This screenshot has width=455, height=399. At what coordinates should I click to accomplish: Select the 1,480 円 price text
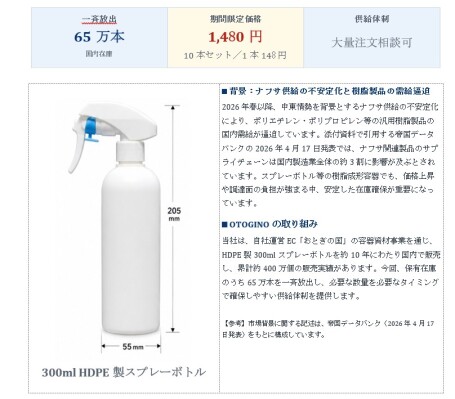(x=235, y=37)
